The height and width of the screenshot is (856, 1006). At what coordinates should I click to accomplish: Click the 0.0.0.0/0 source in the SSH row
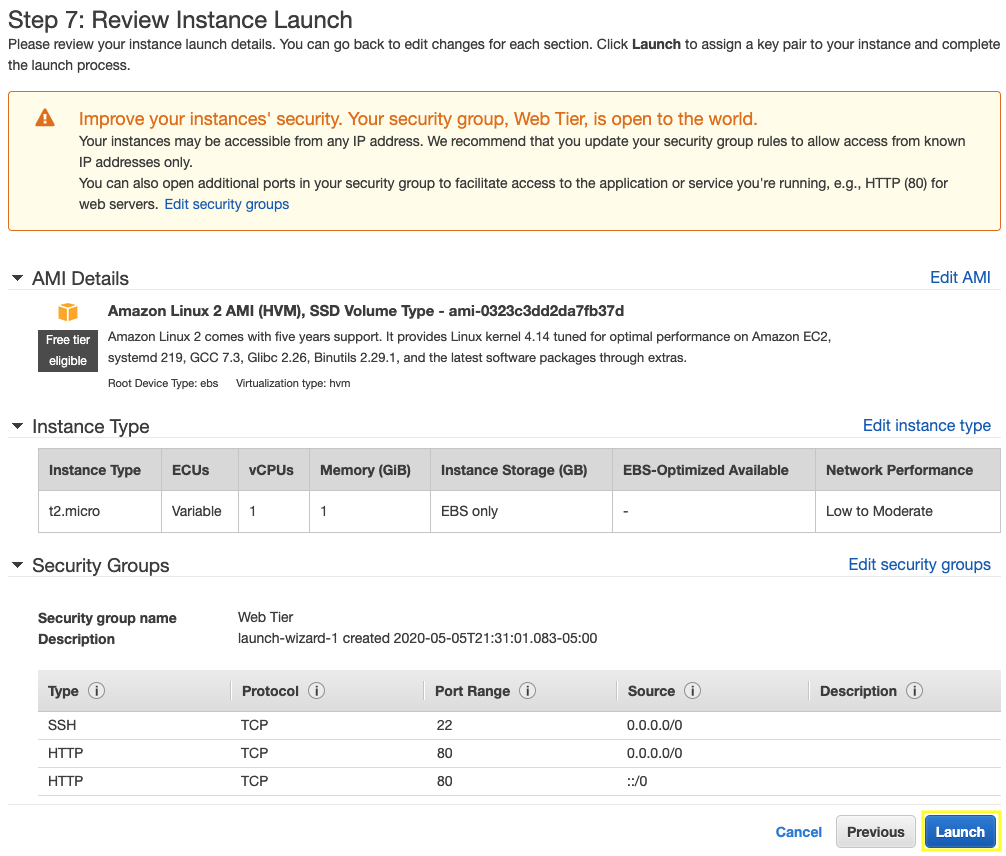coord(654,725)
